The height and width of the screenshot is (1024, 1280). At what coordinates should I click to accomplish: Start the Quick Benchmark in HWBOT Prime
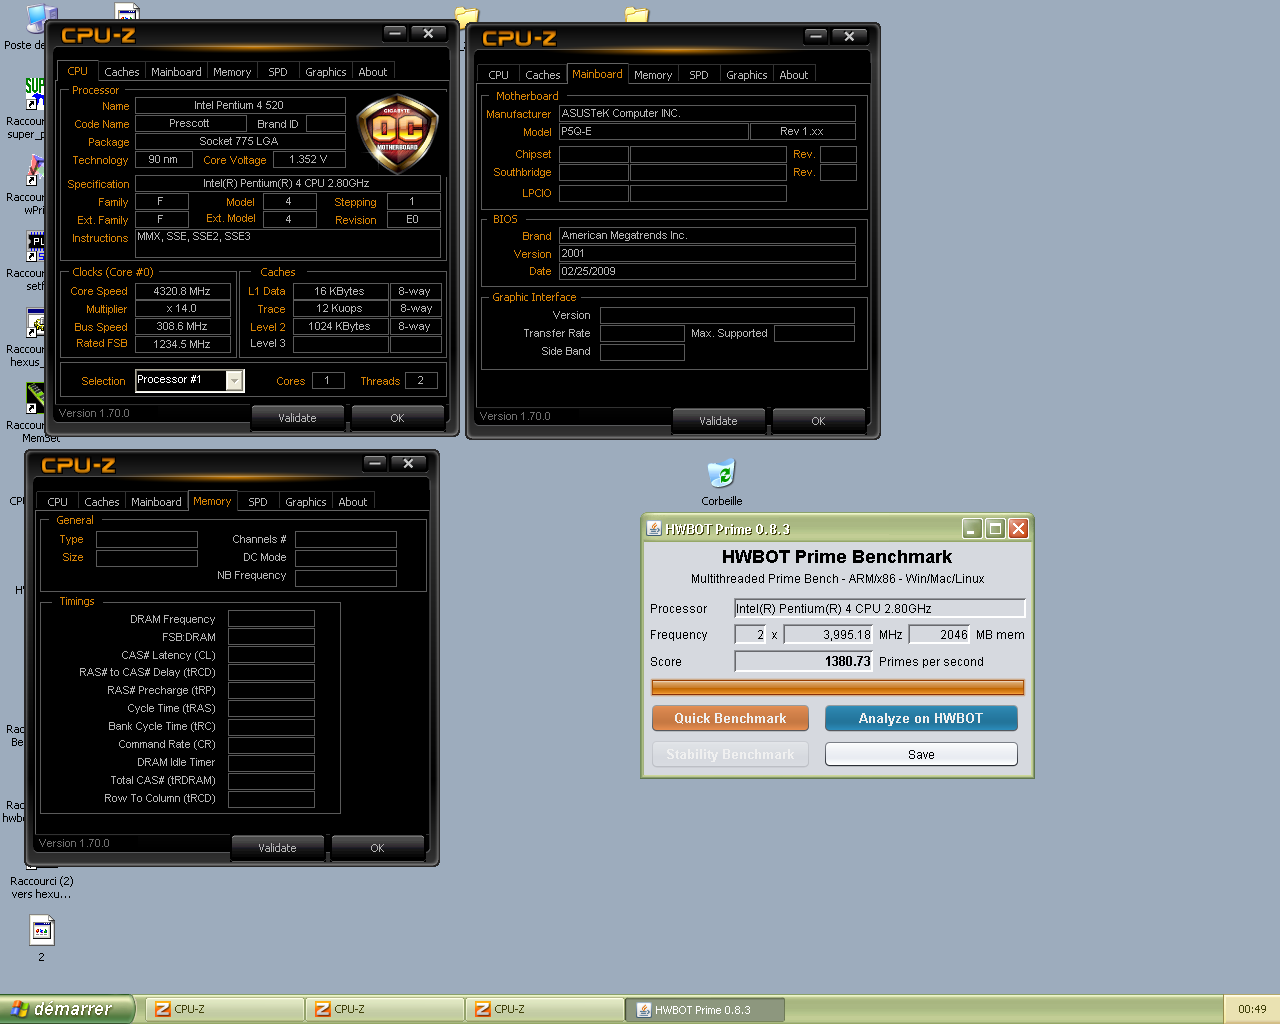[x=730, y=718]
